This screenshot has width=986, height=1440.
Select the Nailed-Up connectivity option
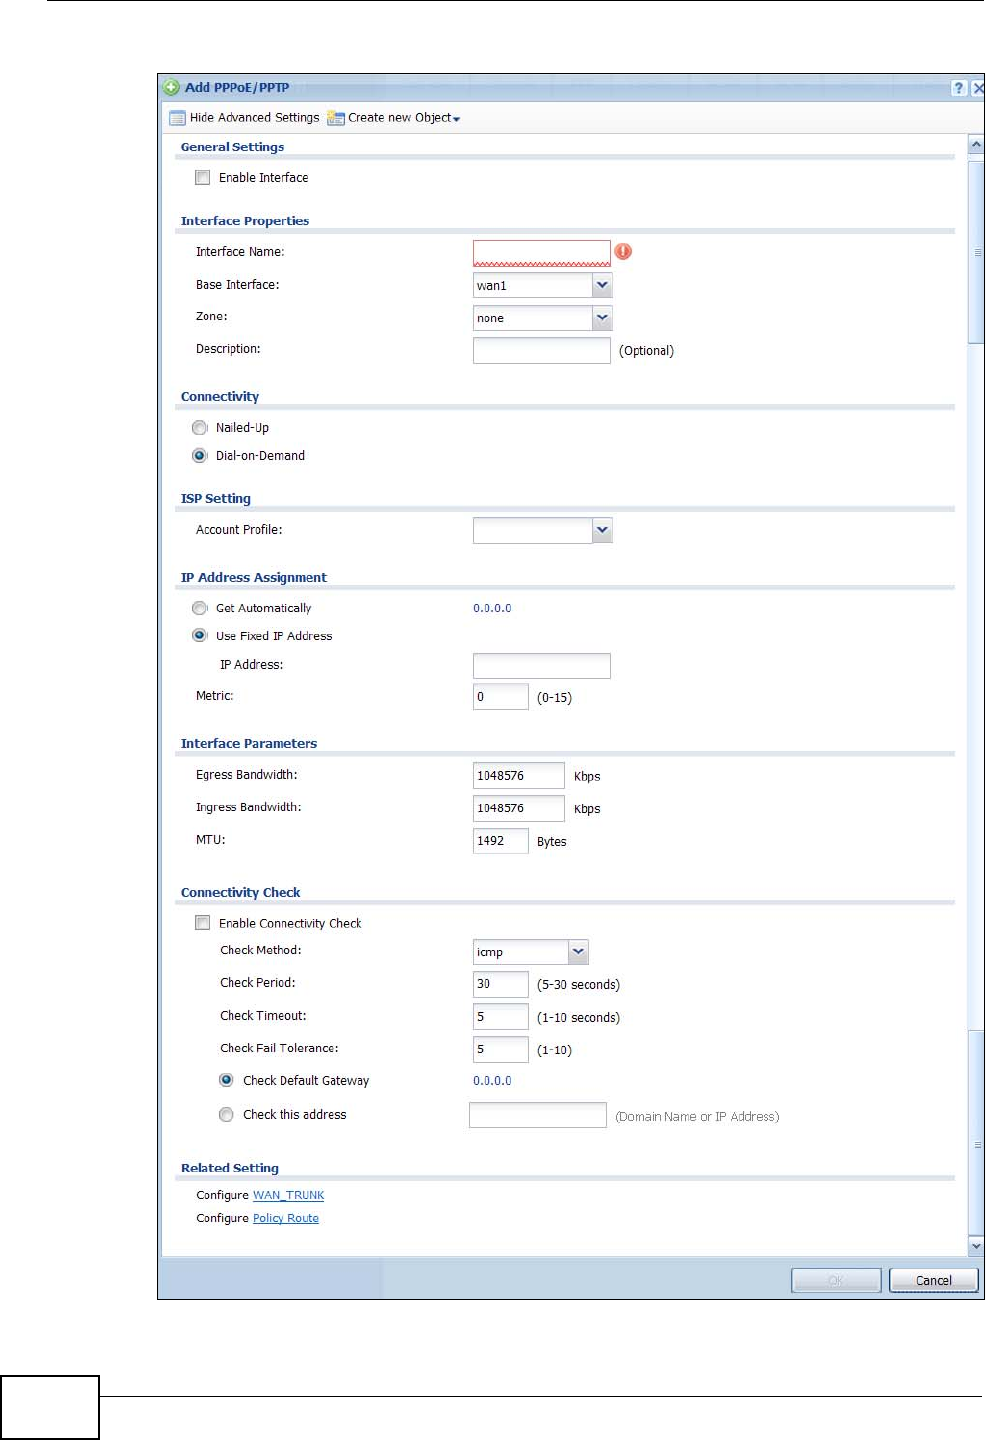tap(200, 427)
